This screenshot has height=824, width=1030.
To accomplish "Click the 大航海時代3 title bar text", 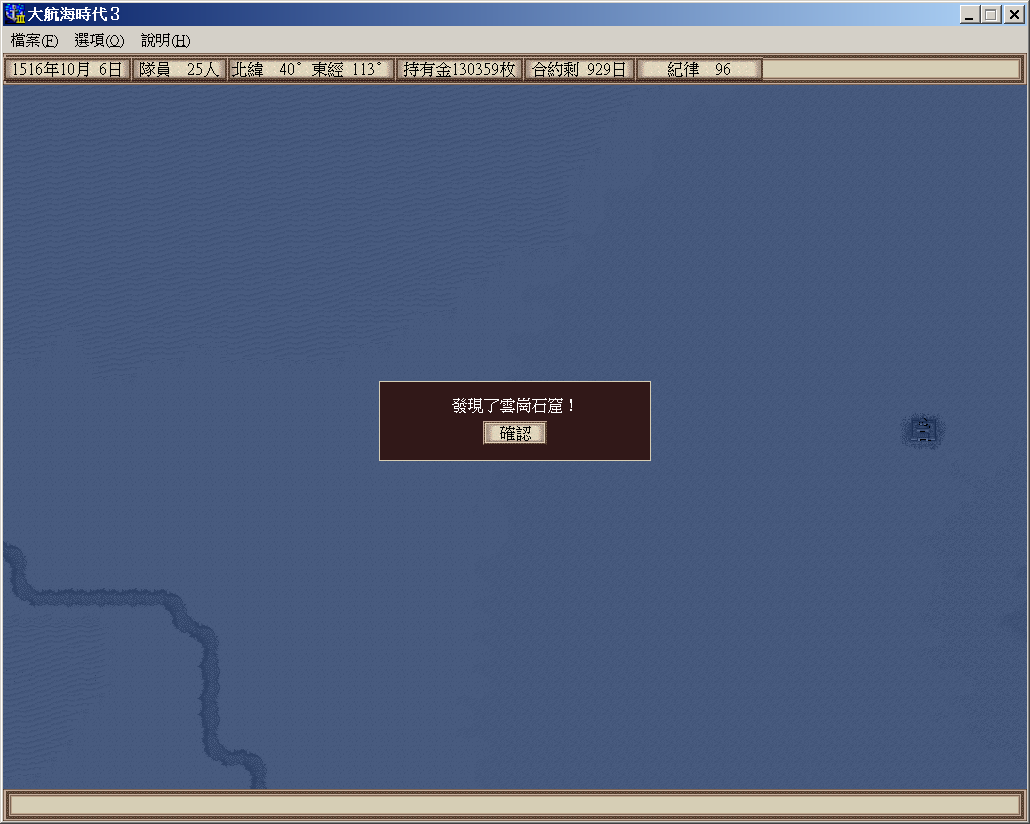I will [74, 14].
